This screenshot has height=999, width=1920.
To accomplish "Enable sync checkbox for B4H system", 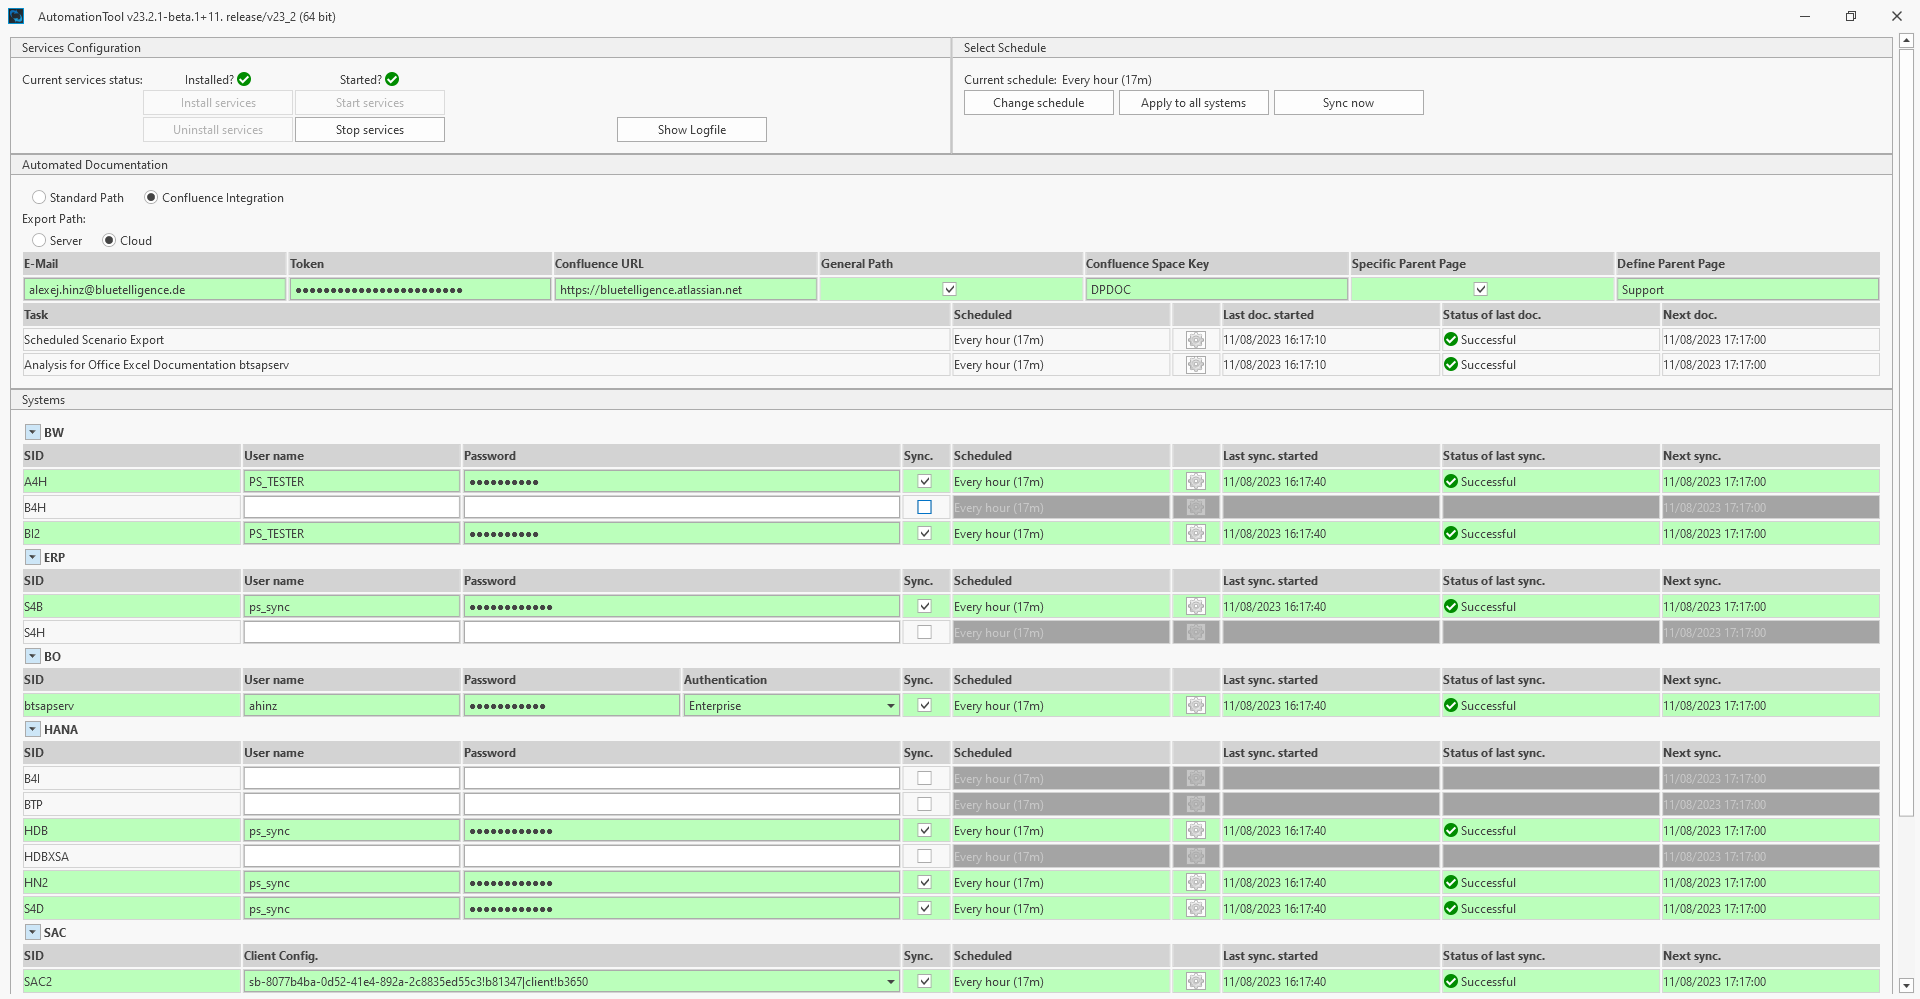I will point(924,508).
